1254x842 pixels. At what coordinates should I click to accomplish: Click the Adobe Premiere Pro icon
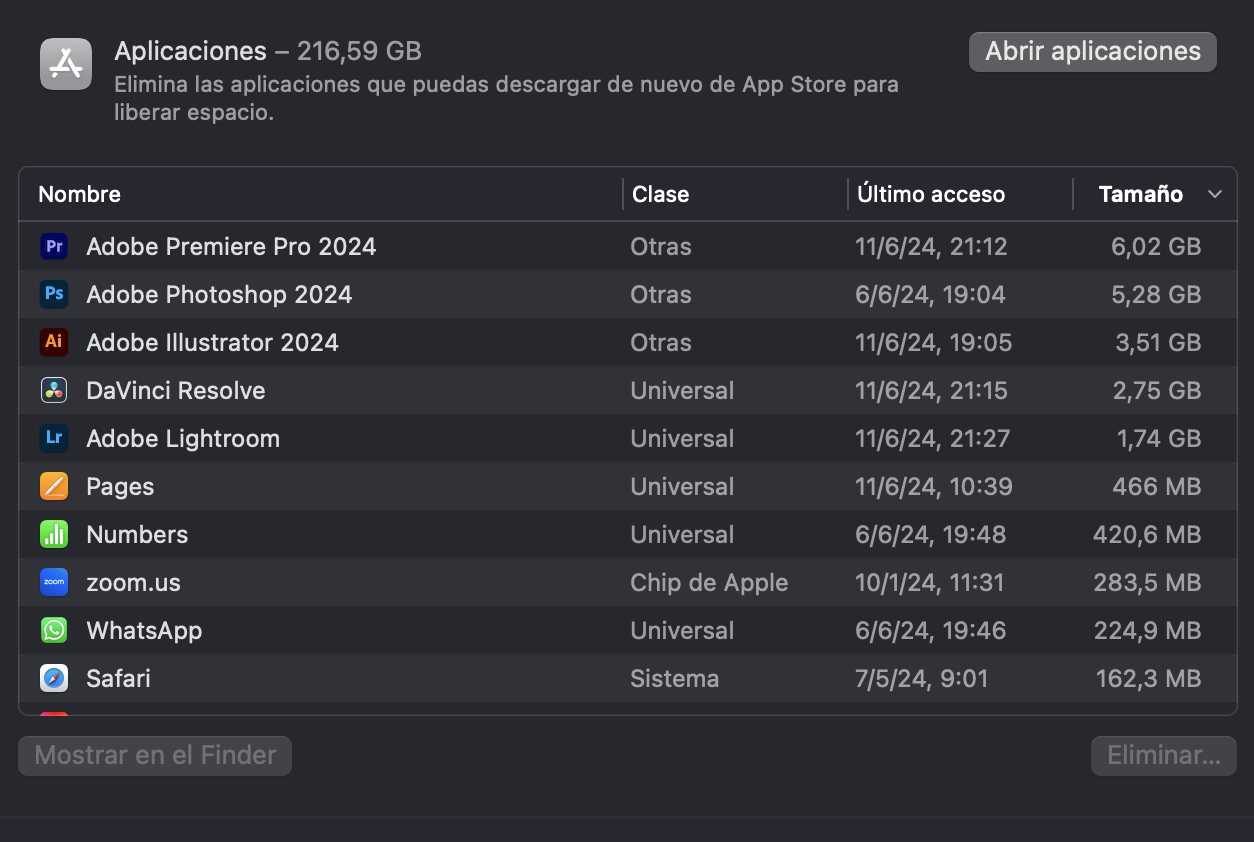point(54,246)
